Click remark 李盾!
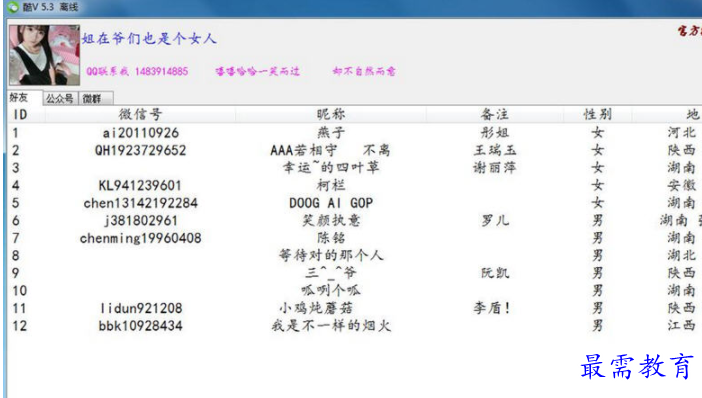This screenshot has height=398, width=702. point(492,308)
